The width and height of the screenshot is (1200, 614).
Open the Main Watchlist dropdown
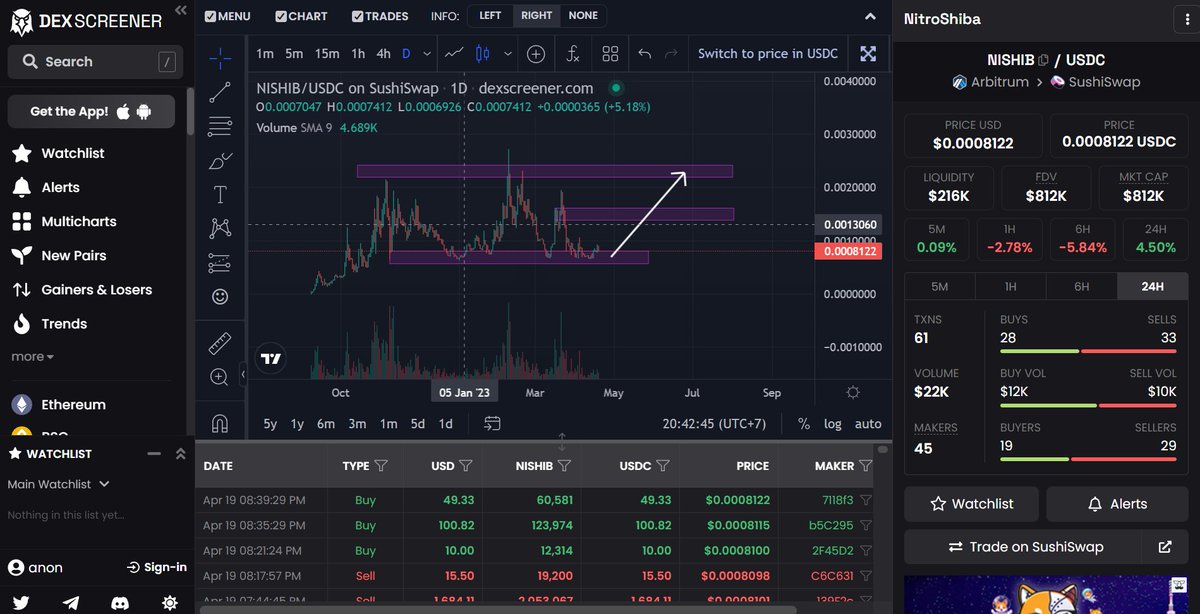tap(58, 484)
